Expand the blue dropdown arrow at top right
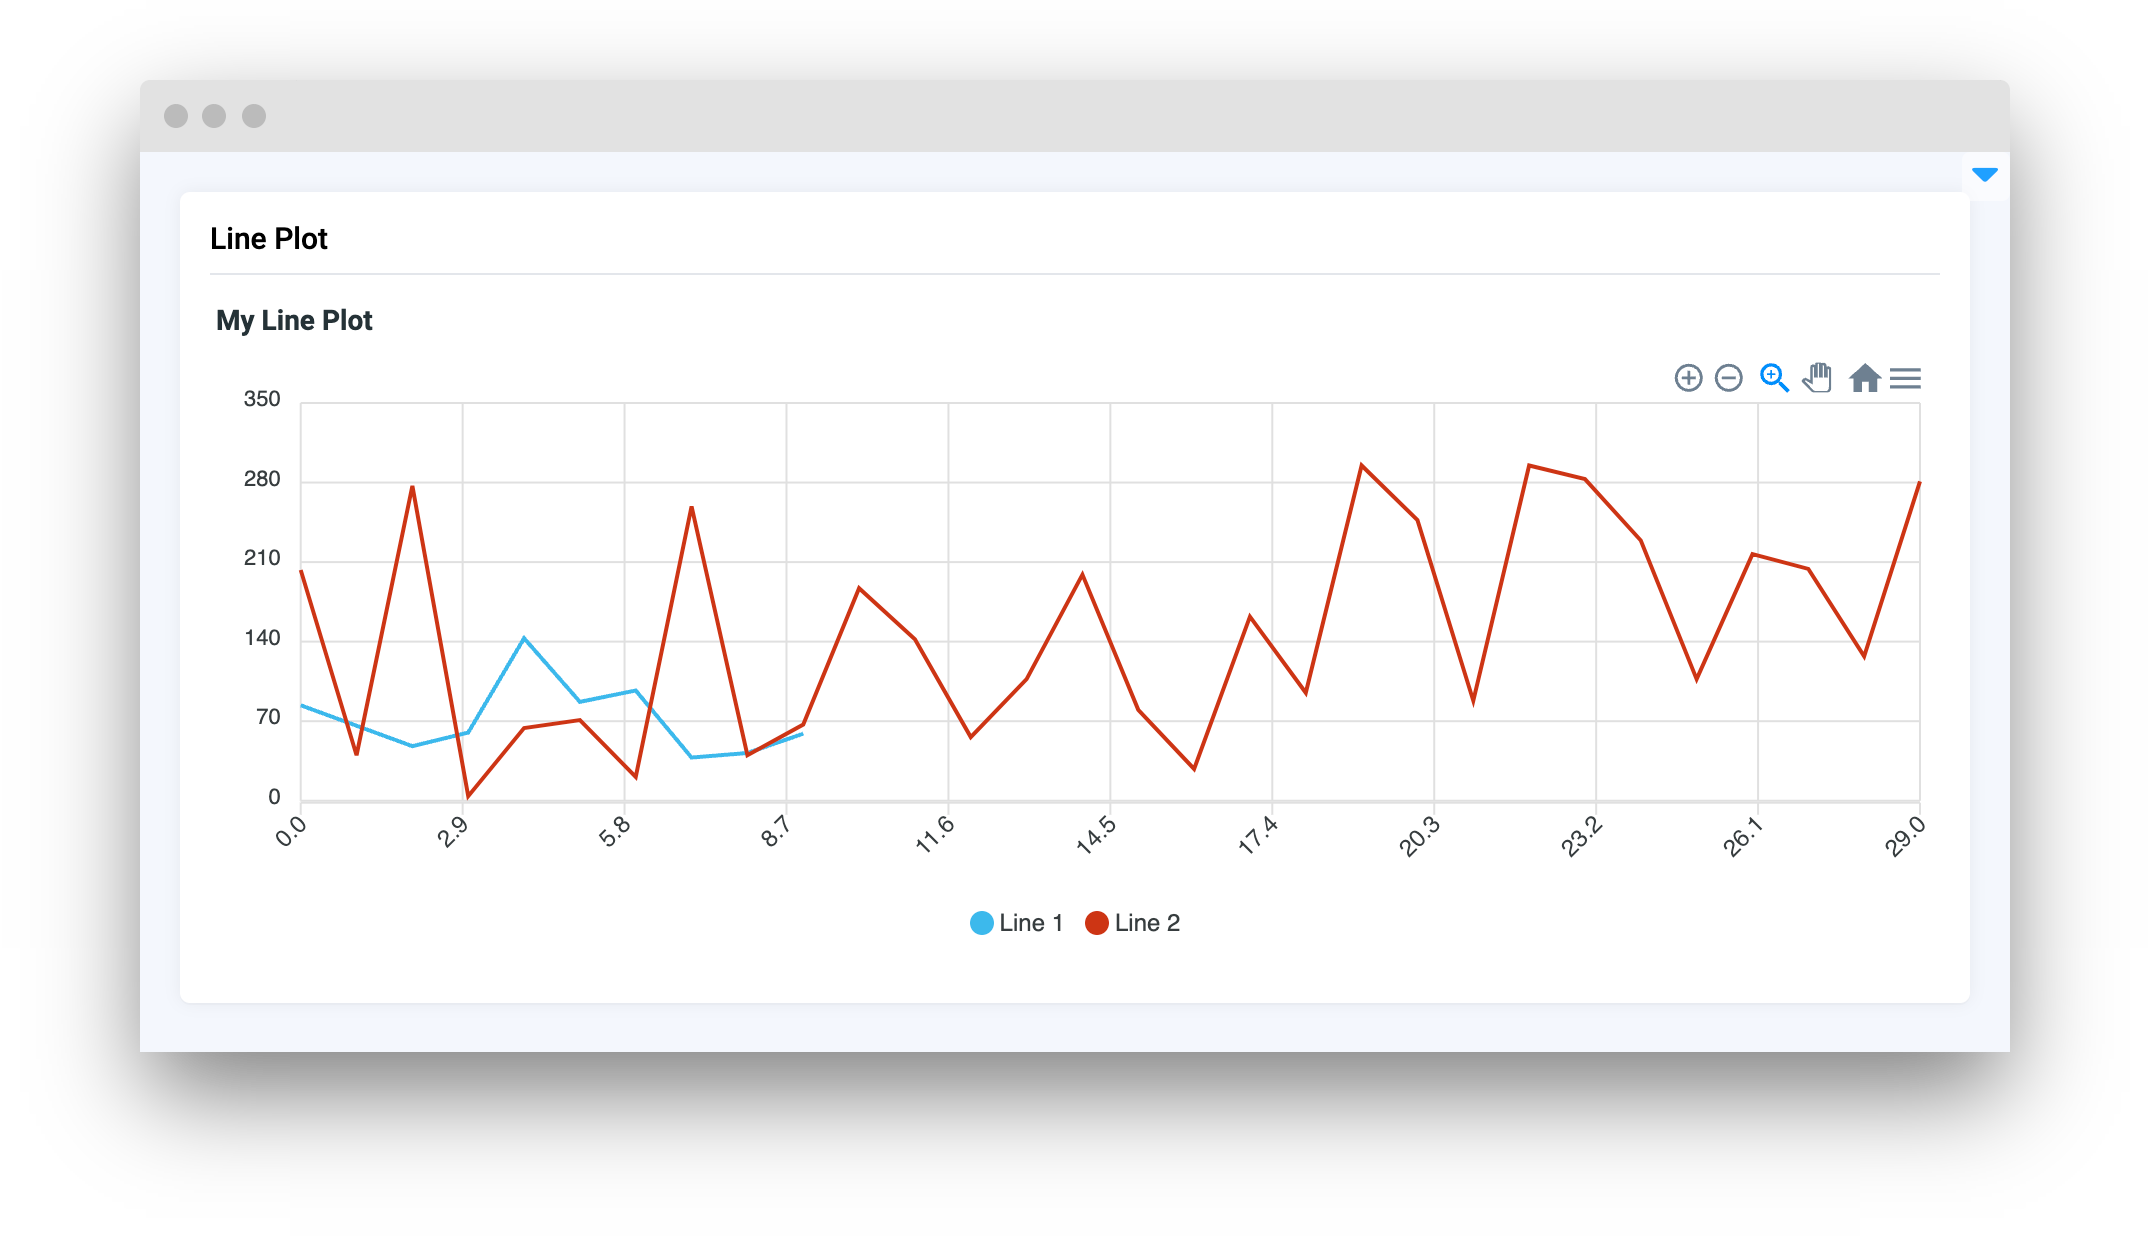2150x1252 pixels. coord(1984,175)
